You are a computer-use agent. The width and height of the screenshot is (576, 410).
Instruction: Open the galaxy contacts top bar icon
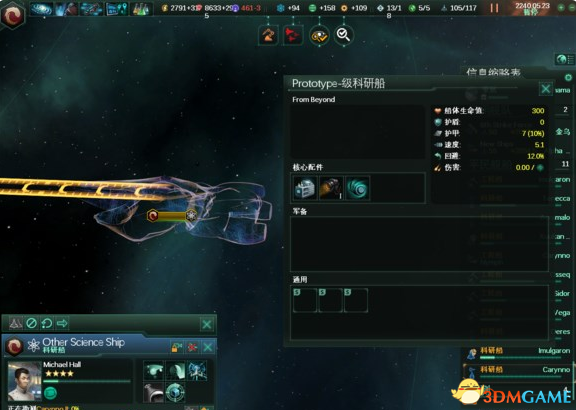[x=41, y=9]
